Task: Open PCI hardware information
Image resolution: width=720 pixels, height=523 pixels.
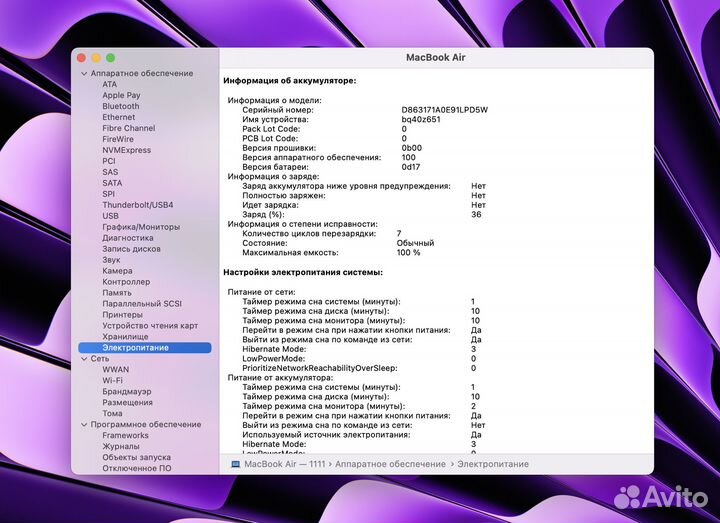Action: (x=109, y=161)
